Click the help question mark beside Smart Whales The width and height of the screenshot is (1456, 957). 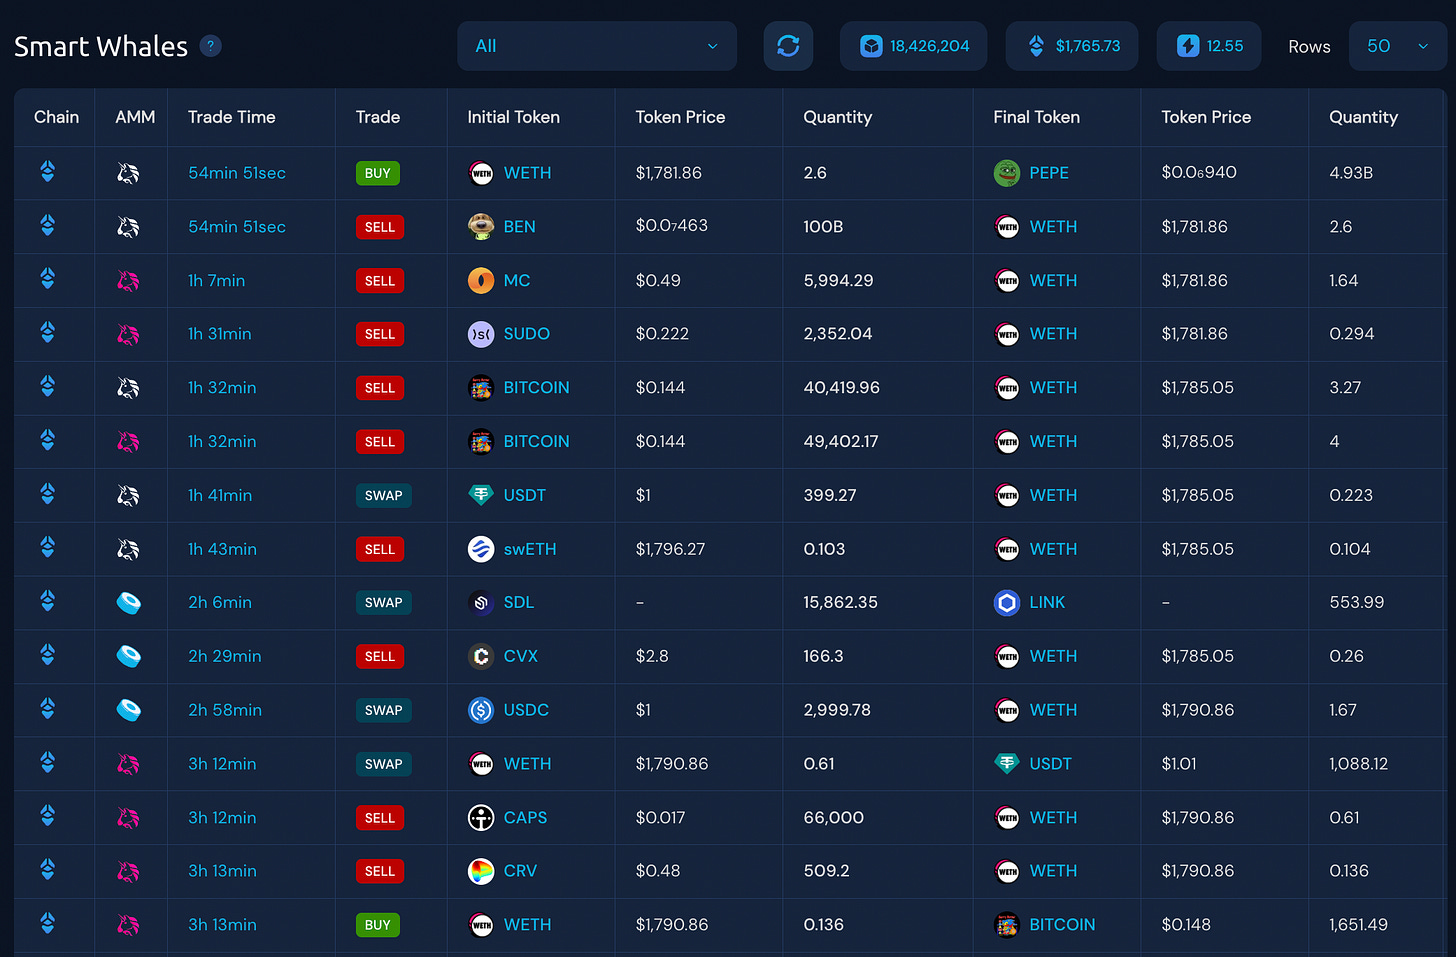pyautogui.click(x=210, y=46)
